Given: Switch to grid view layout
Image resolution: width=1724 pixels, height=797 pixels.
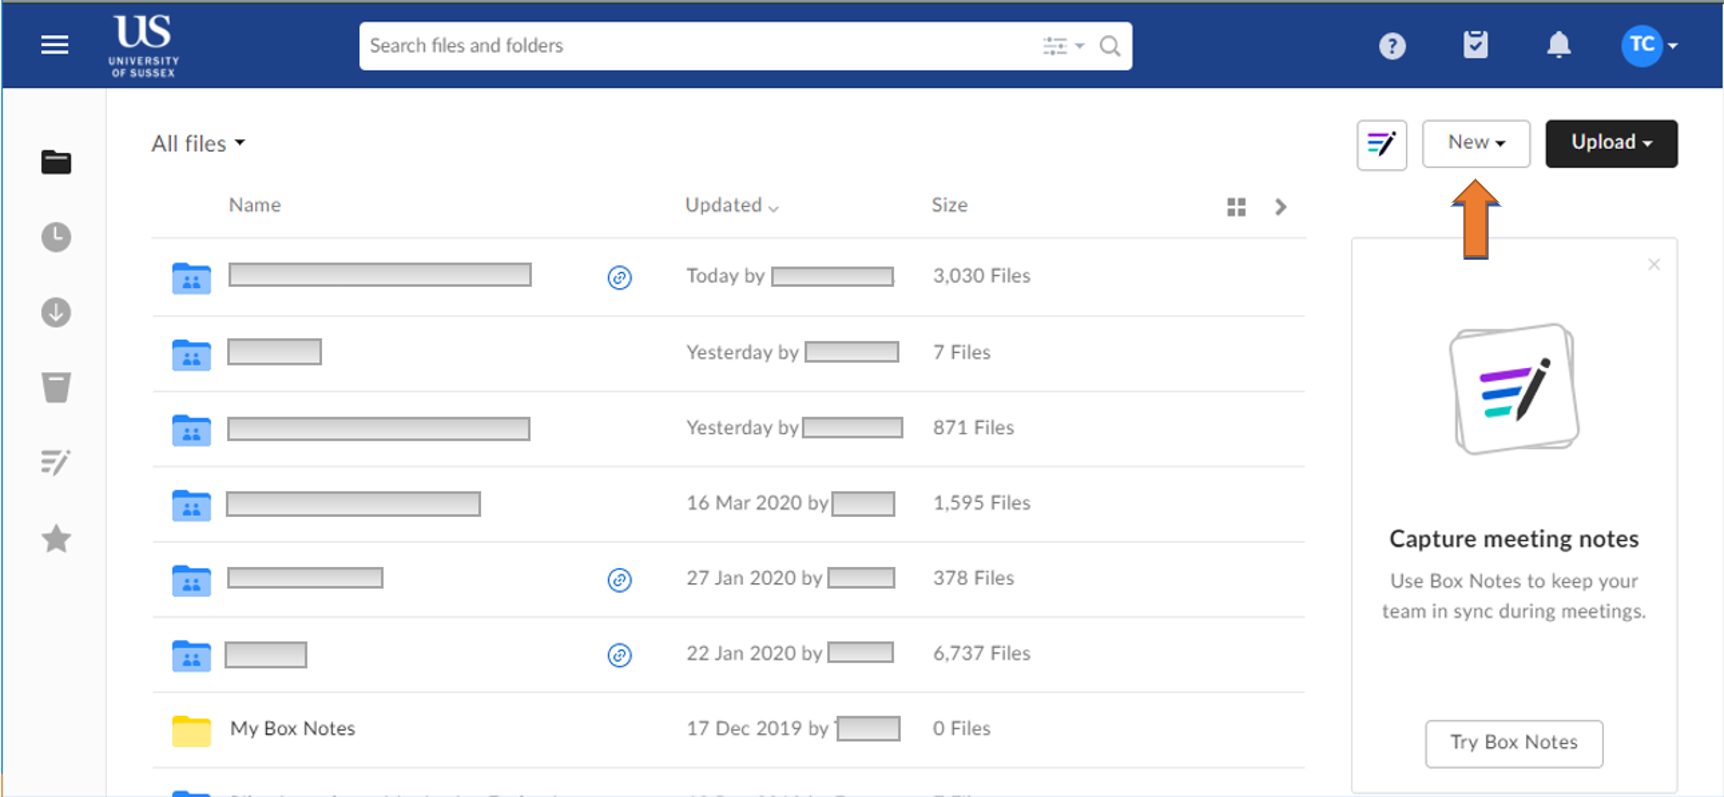Looking at the screenshot, I should point(1236,207).
